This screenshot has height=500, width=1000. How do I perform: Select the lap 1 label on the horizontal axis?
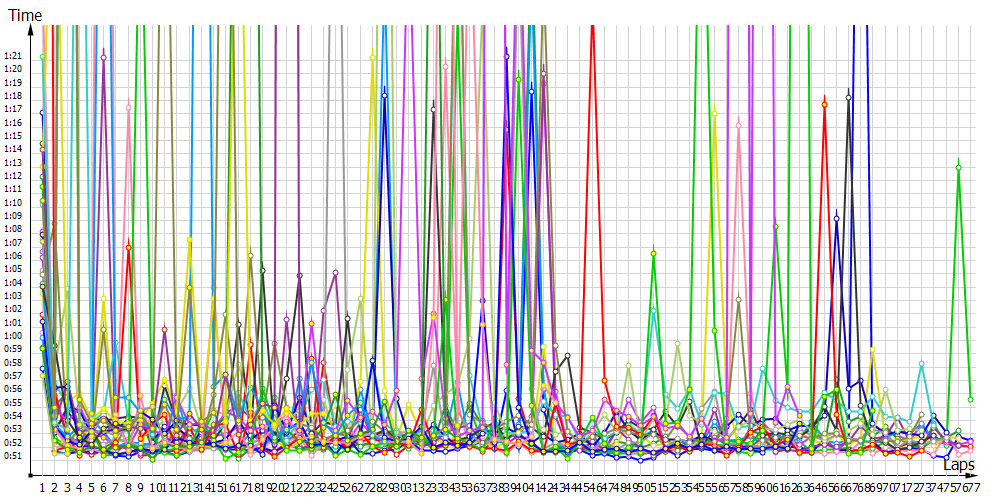pyautogui.click(x=42, y=485)
